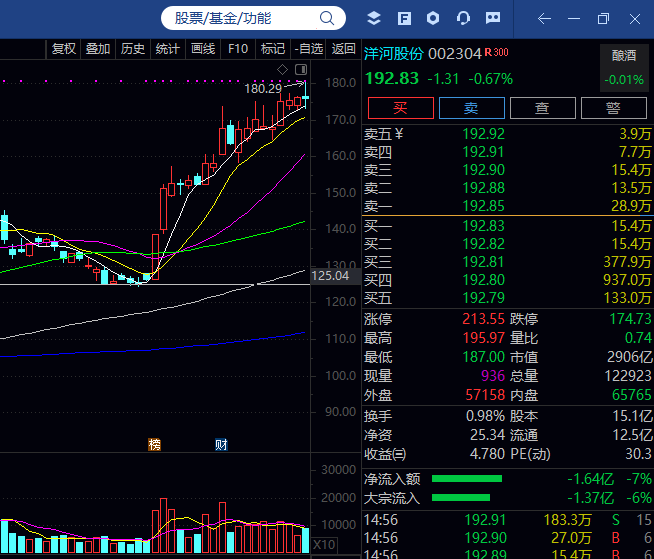Click the 查 query button
The width and height of the screenshot is (654, 559).
point(543,108)
